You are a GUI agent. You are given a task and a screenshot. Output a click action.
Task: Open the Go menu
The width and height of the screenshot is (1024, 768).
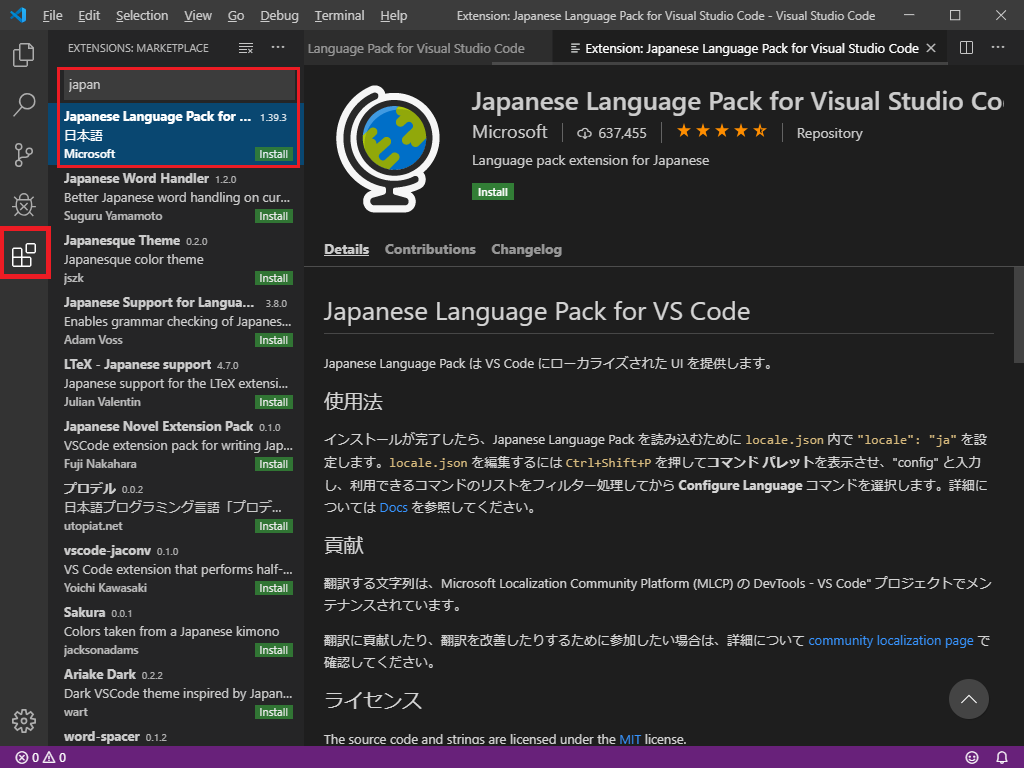click(x=236, y=16)
